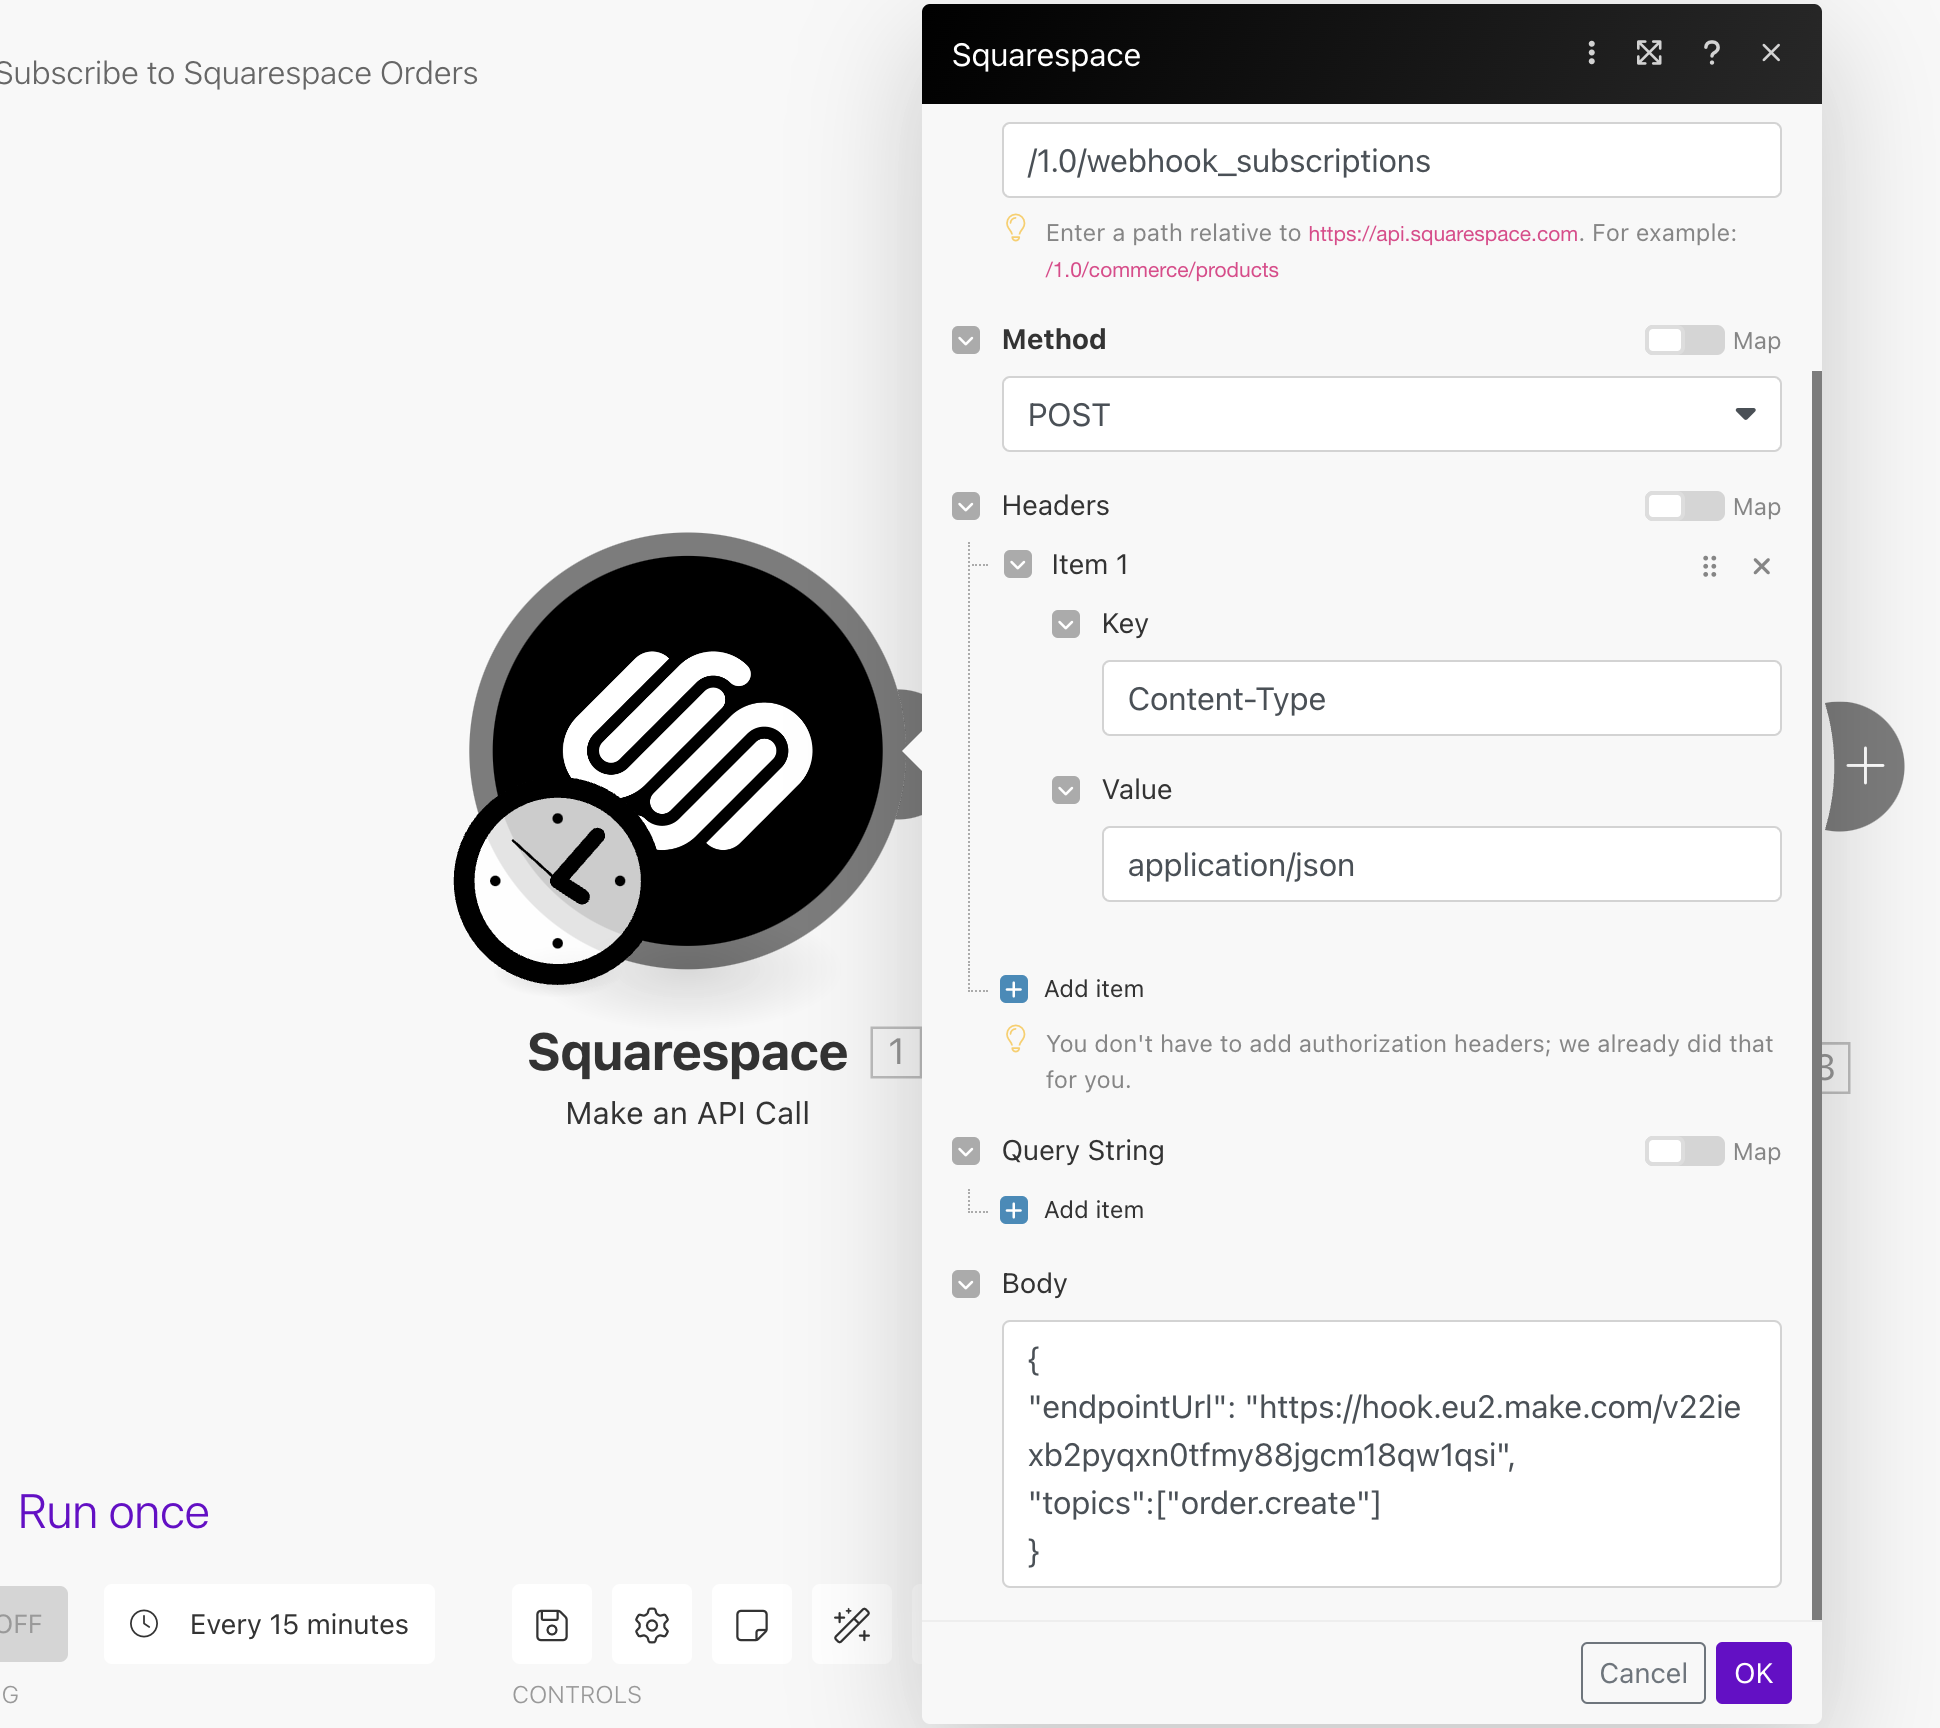
Task: Click the clock icon beside Every 15 minutes
Action: pyautogui.click(x=145, y=1624)
